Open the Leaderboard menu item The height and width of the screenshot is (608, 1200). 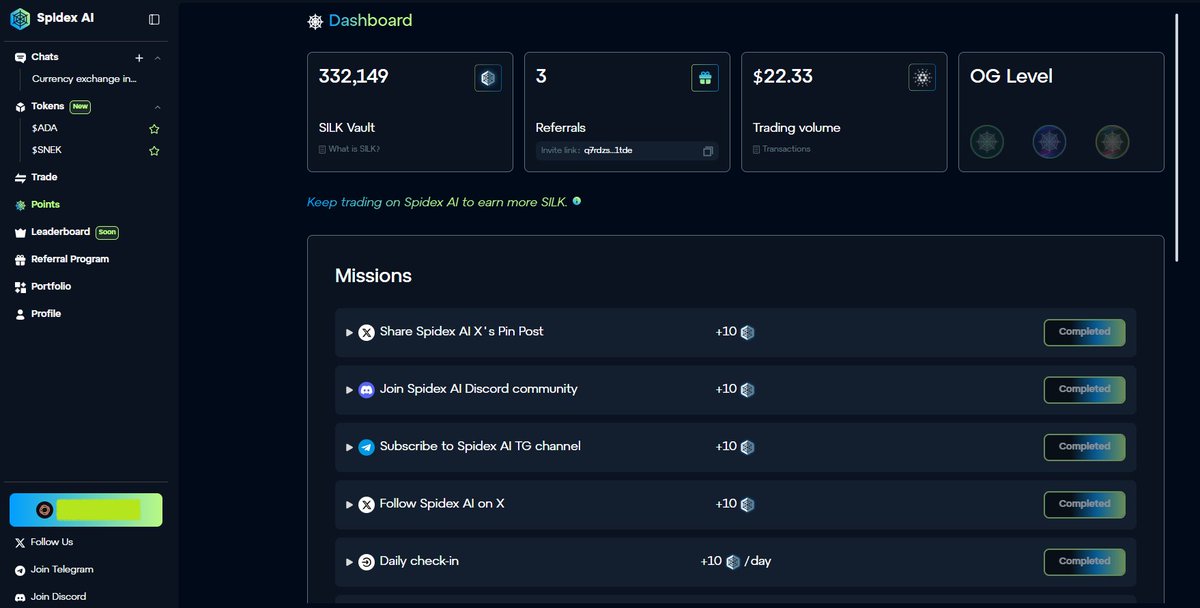pyautogui.click(x=60, y=232)
